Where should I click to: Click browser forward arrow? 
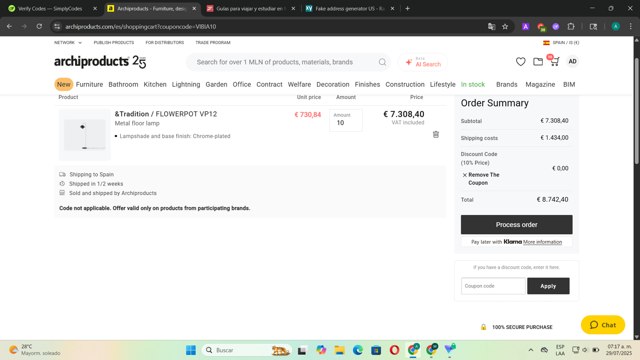pyautogui.click(x=24, y=27)
